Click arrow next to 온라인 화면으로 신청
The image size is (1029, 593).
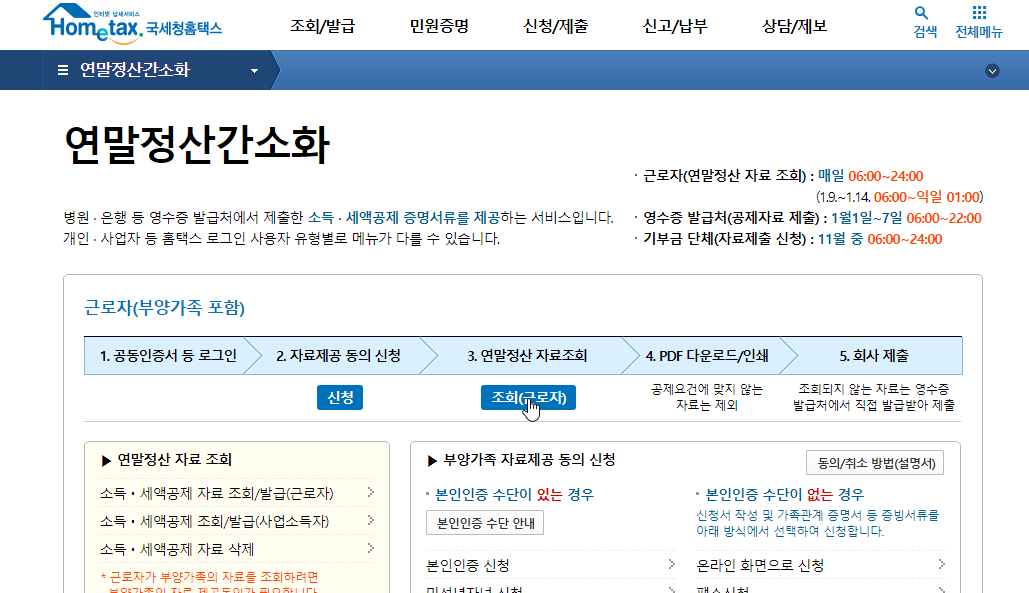click(941, 565)
